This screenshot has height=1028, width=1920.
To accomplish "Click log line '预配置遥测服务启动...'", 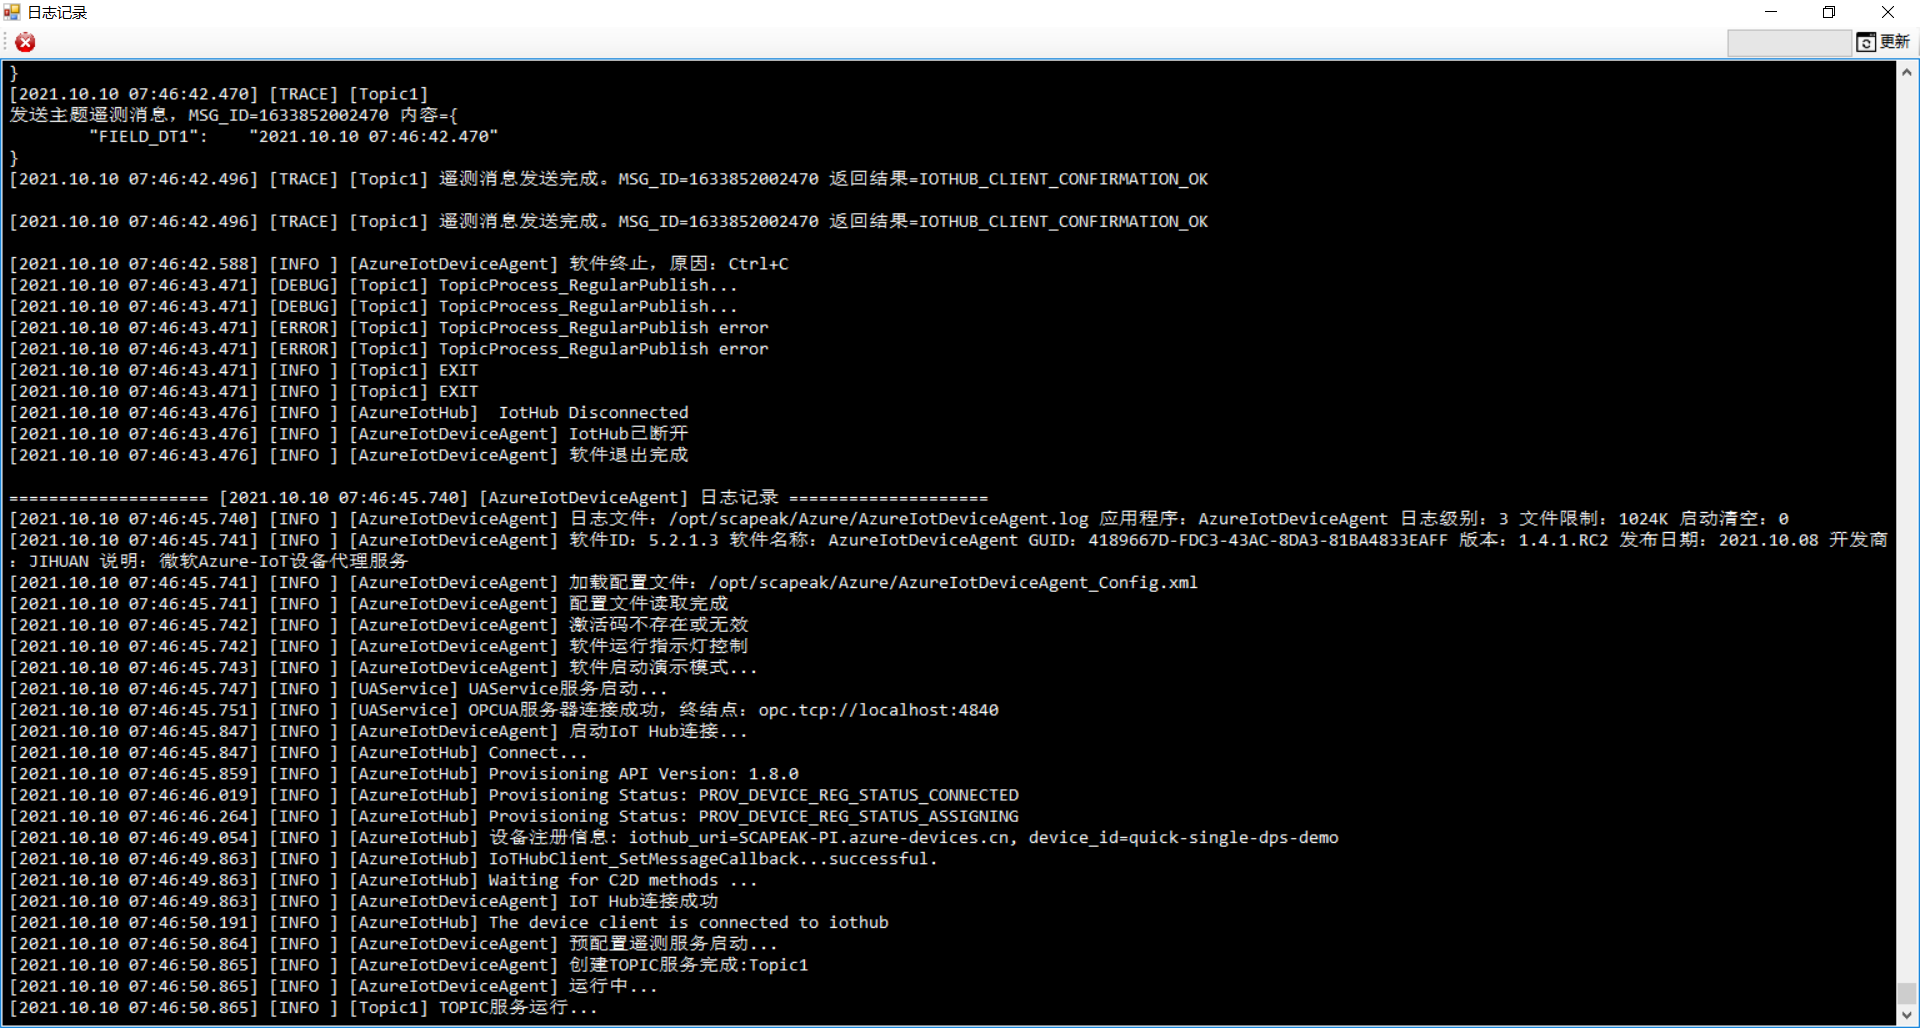I will click(394, 944).
